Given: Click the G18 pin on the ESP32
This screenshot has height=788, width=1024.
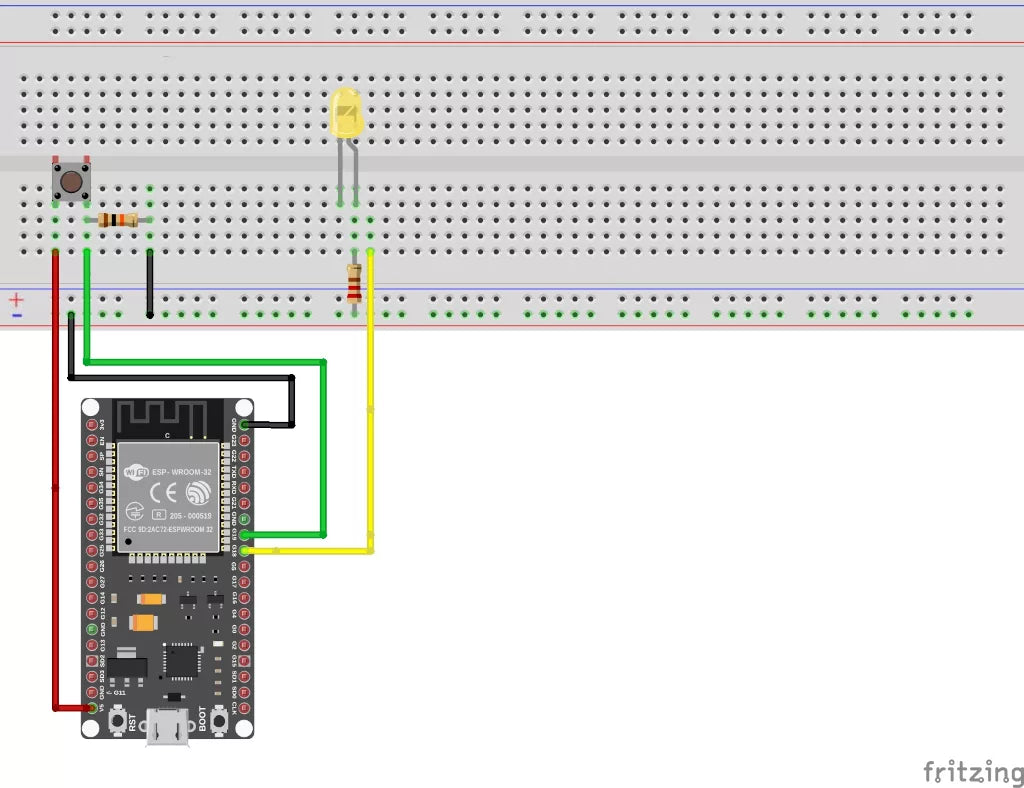Looking at the screenshot, I should click(x=245, y=550).
